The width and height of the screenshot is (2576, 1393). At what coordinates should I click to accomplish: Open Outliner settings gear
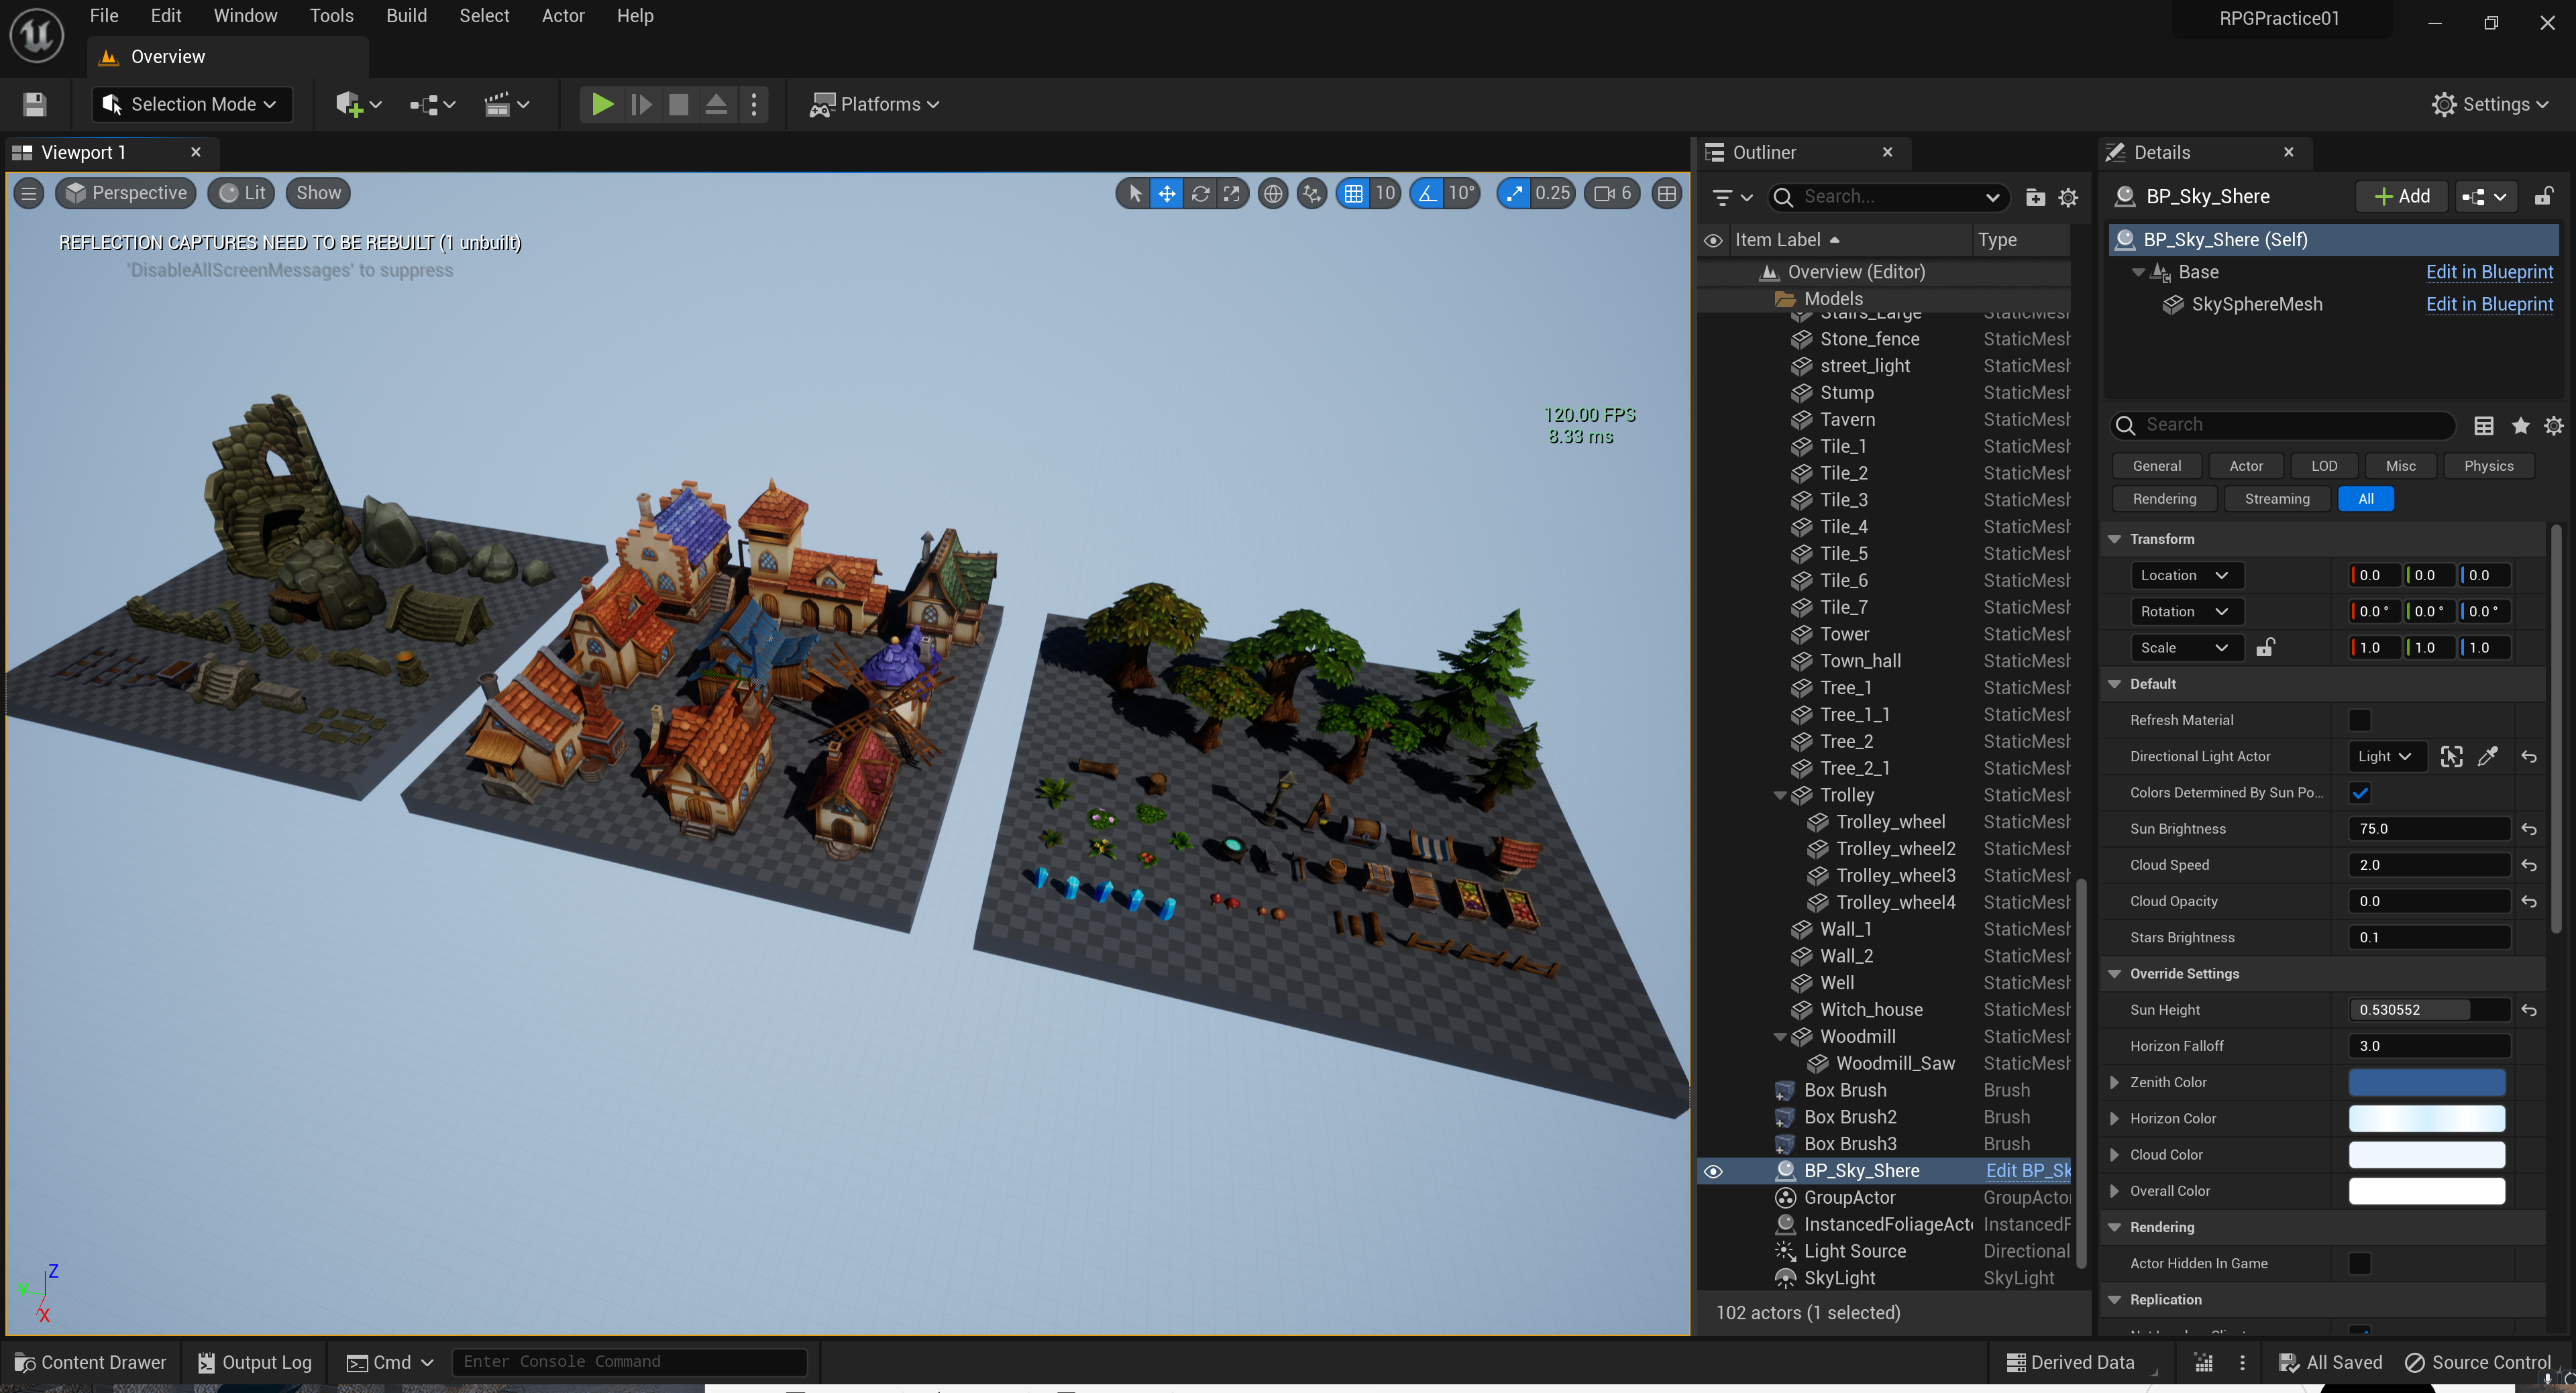pyautogui.click(x=2068, y=197)
